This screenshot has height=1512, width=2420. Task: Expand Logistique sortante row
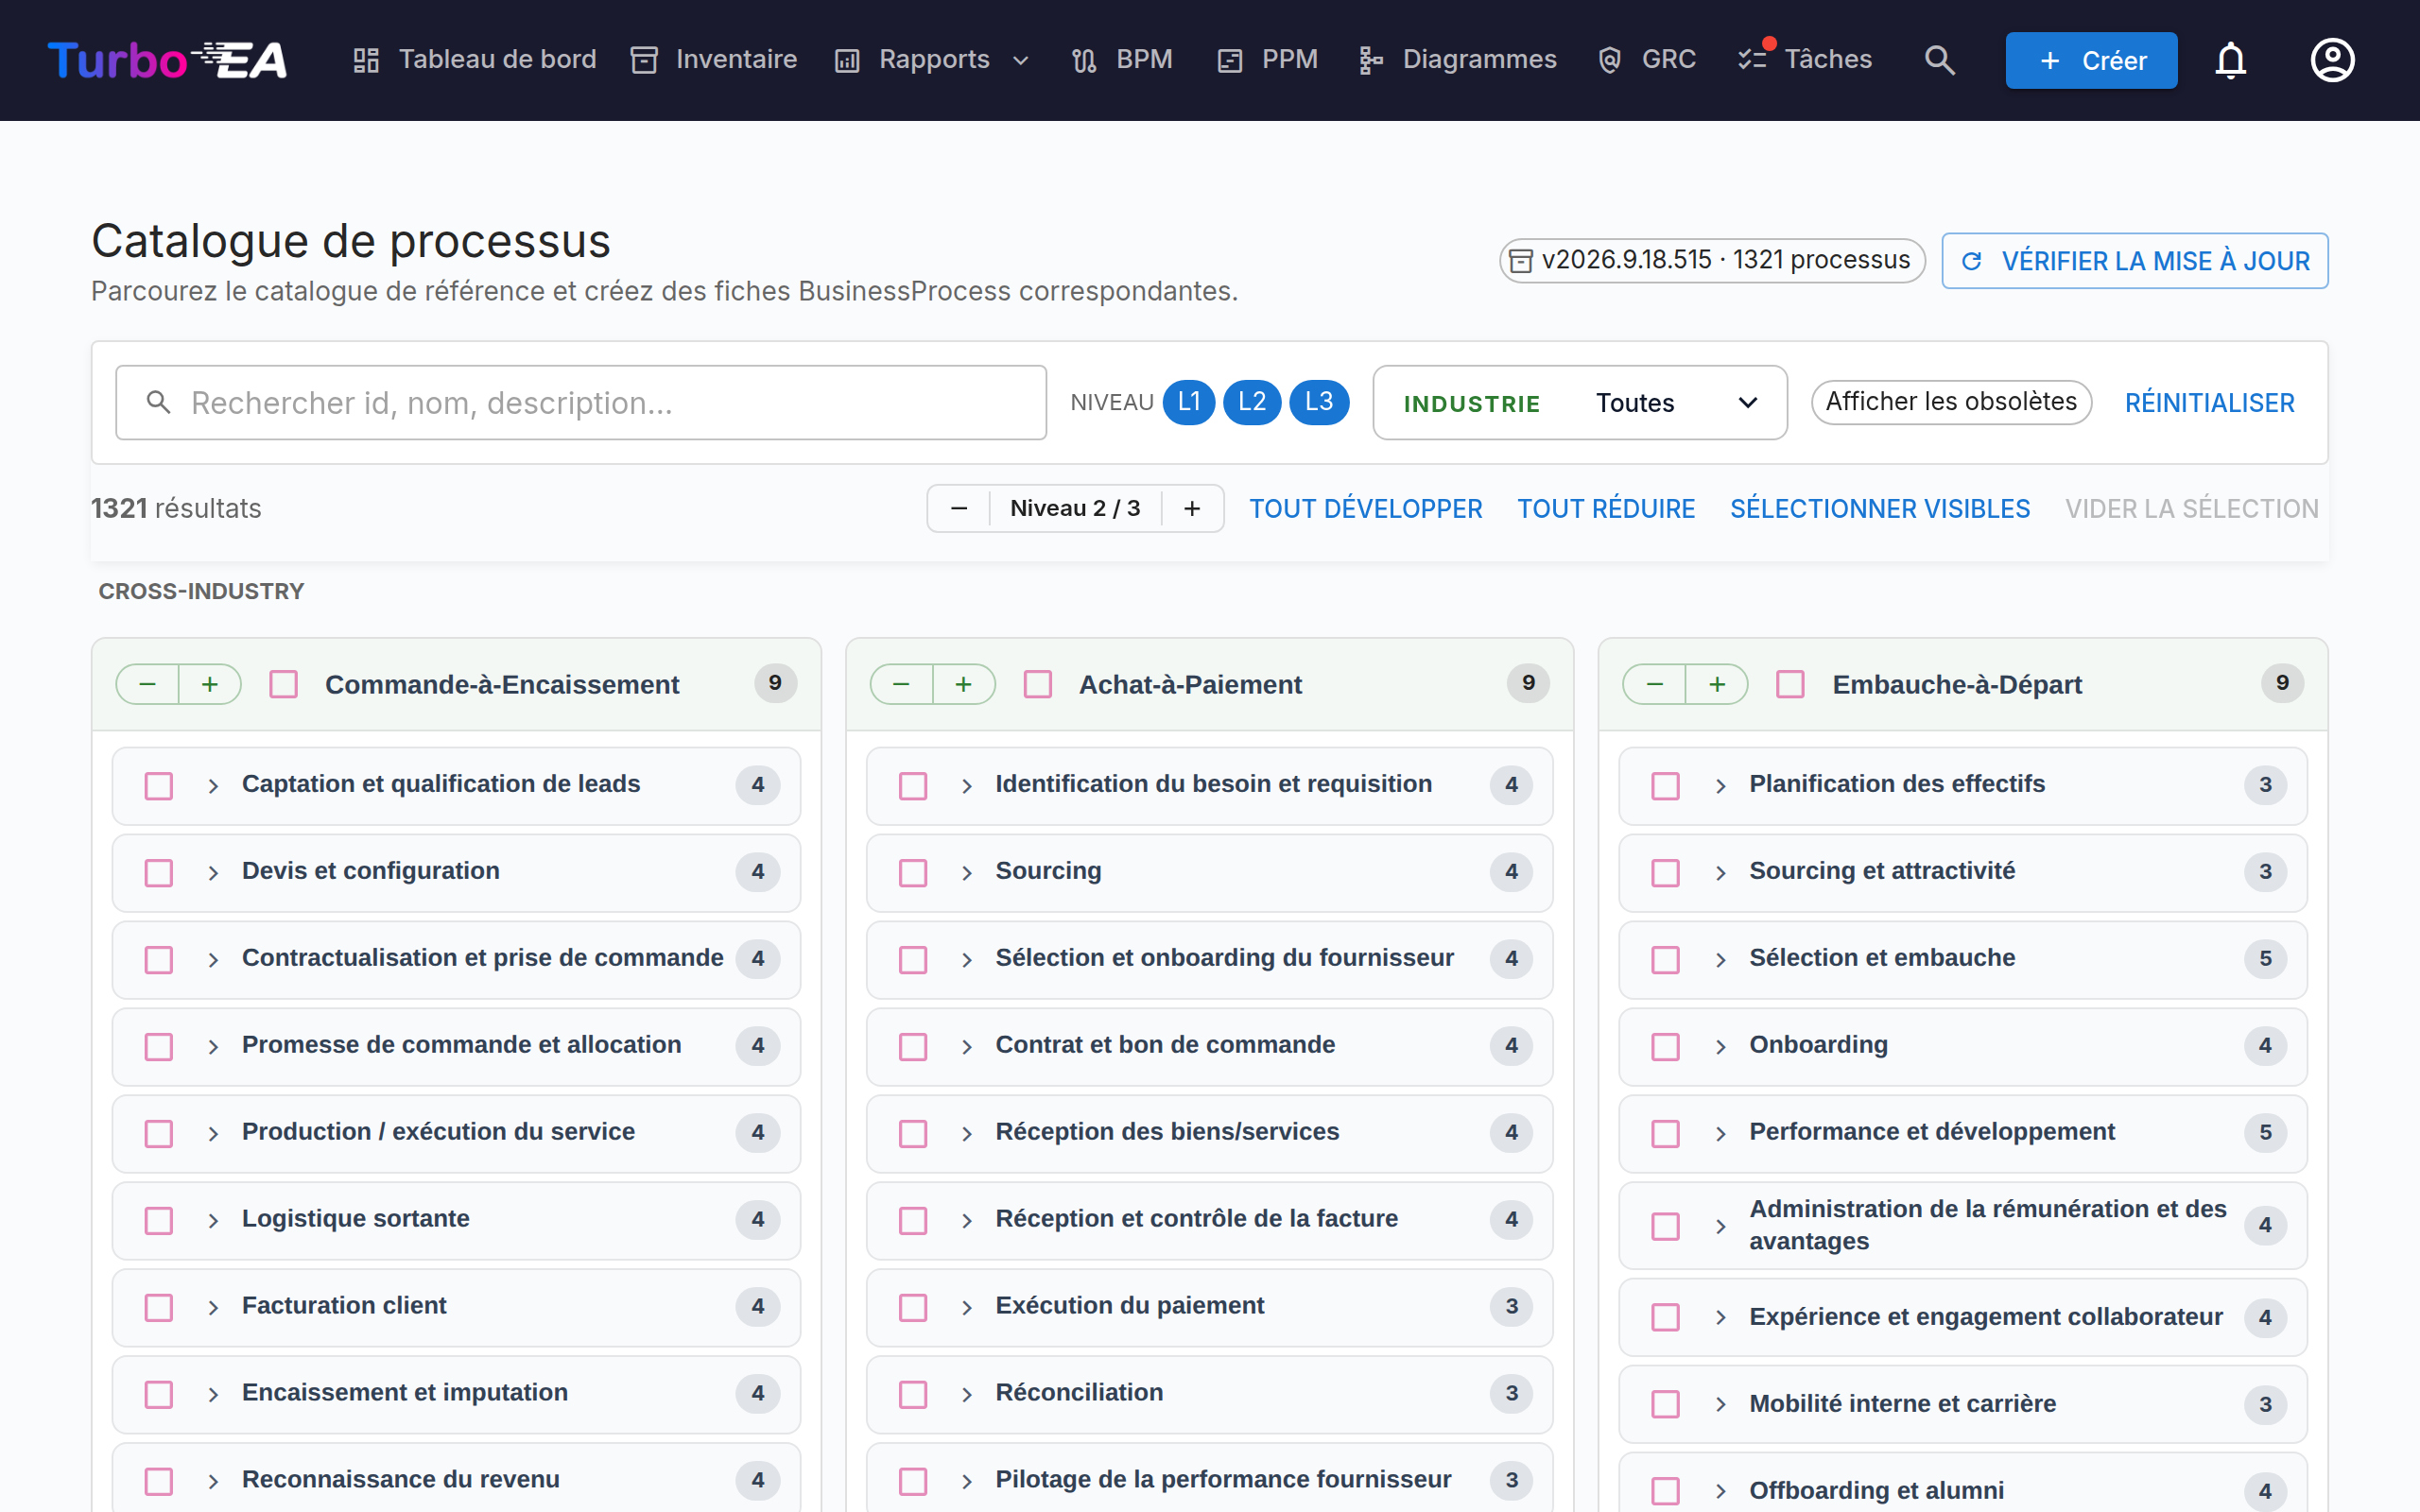[x=213, y=1220]
